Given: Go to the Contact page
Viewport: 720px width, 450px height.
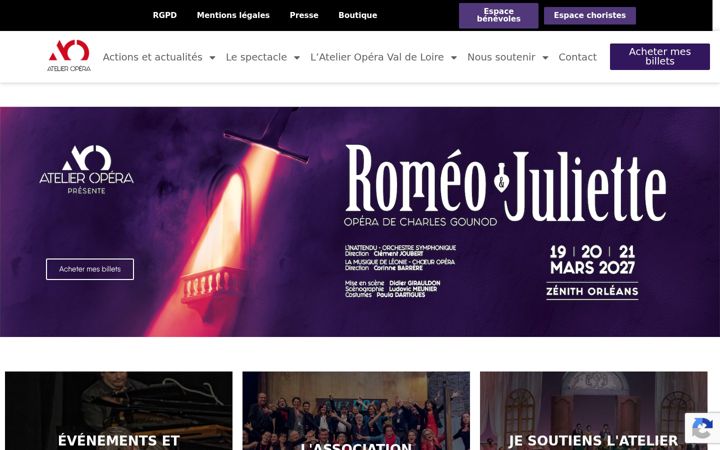Looking at the screenshot, I should (x=577, y=57).
